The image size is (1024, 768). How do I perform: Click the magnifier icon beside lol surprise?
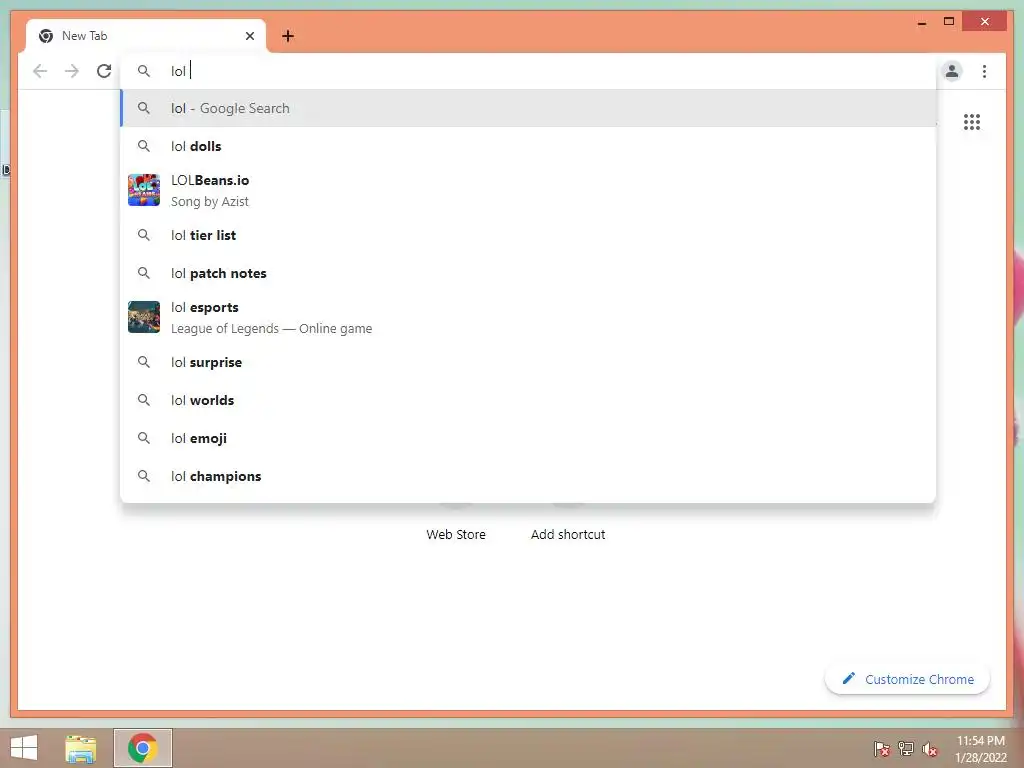tap(144, 362)
